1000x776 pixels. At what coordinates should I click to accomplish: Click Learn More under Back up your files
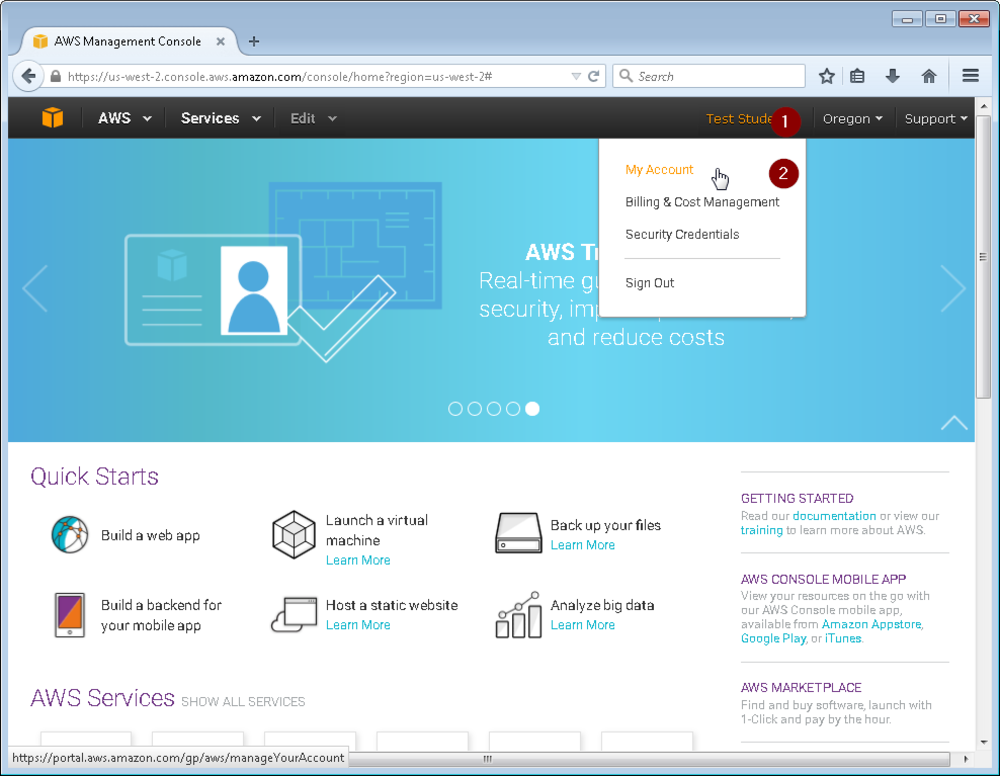click(x=582, y=545)
